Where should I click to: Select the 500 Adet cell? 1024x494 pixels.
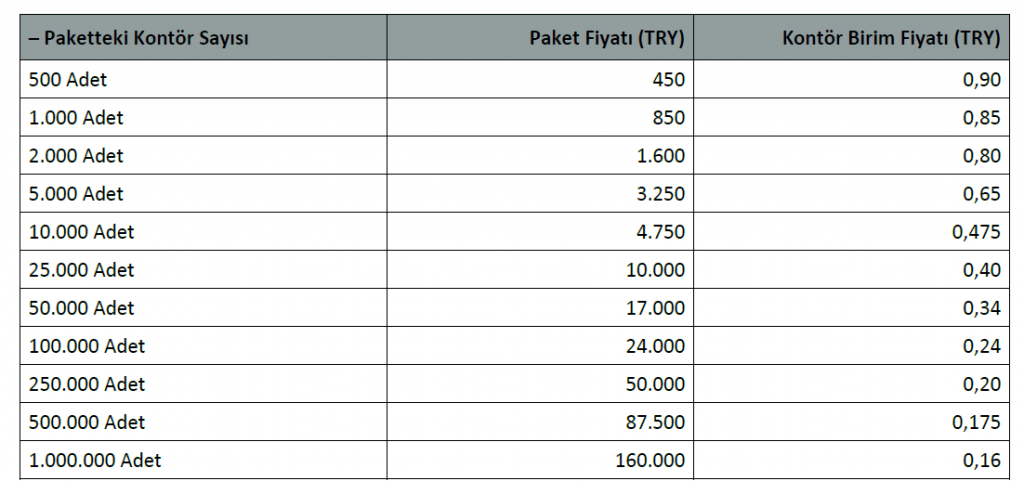point(203,80)
